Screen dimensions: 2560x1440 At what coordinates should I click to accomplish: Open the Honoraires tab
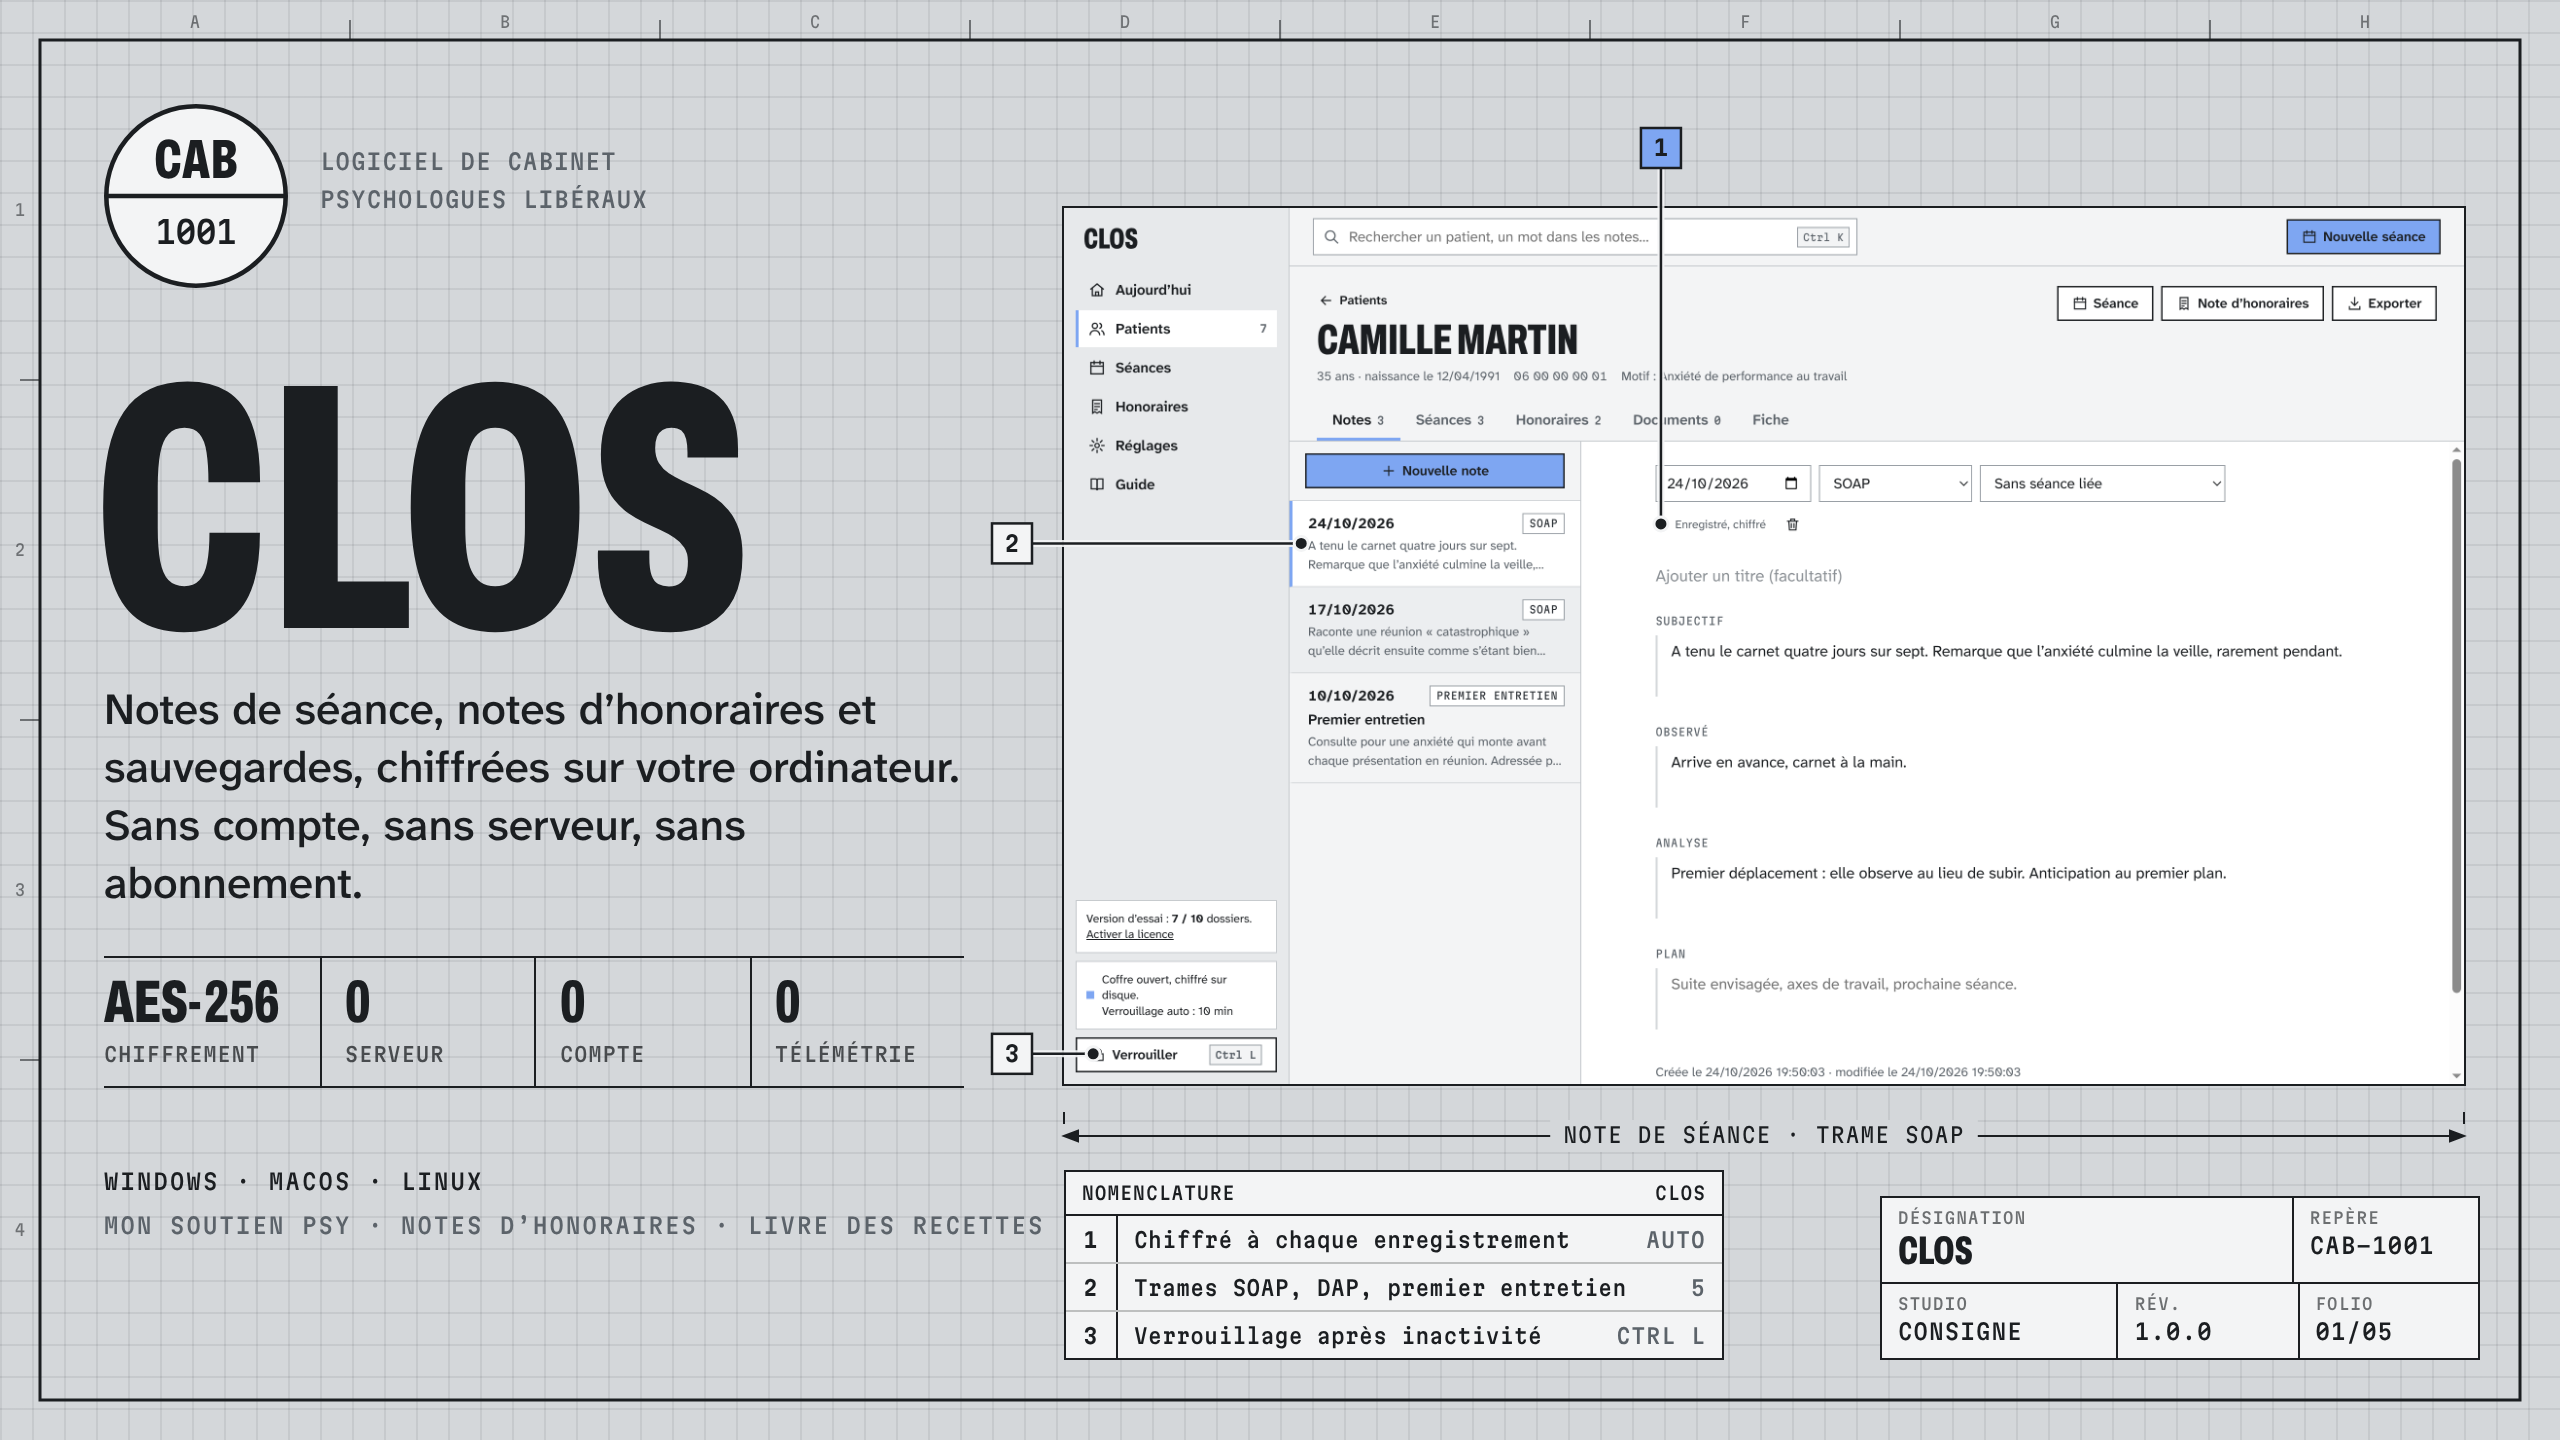pyautogui.click(x=1557, y=420)
